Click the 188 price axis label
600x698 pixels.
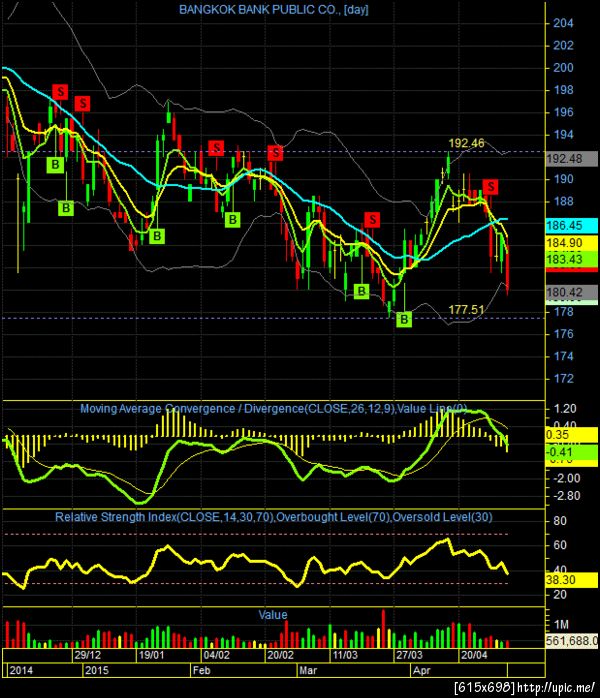click(563, 201)
